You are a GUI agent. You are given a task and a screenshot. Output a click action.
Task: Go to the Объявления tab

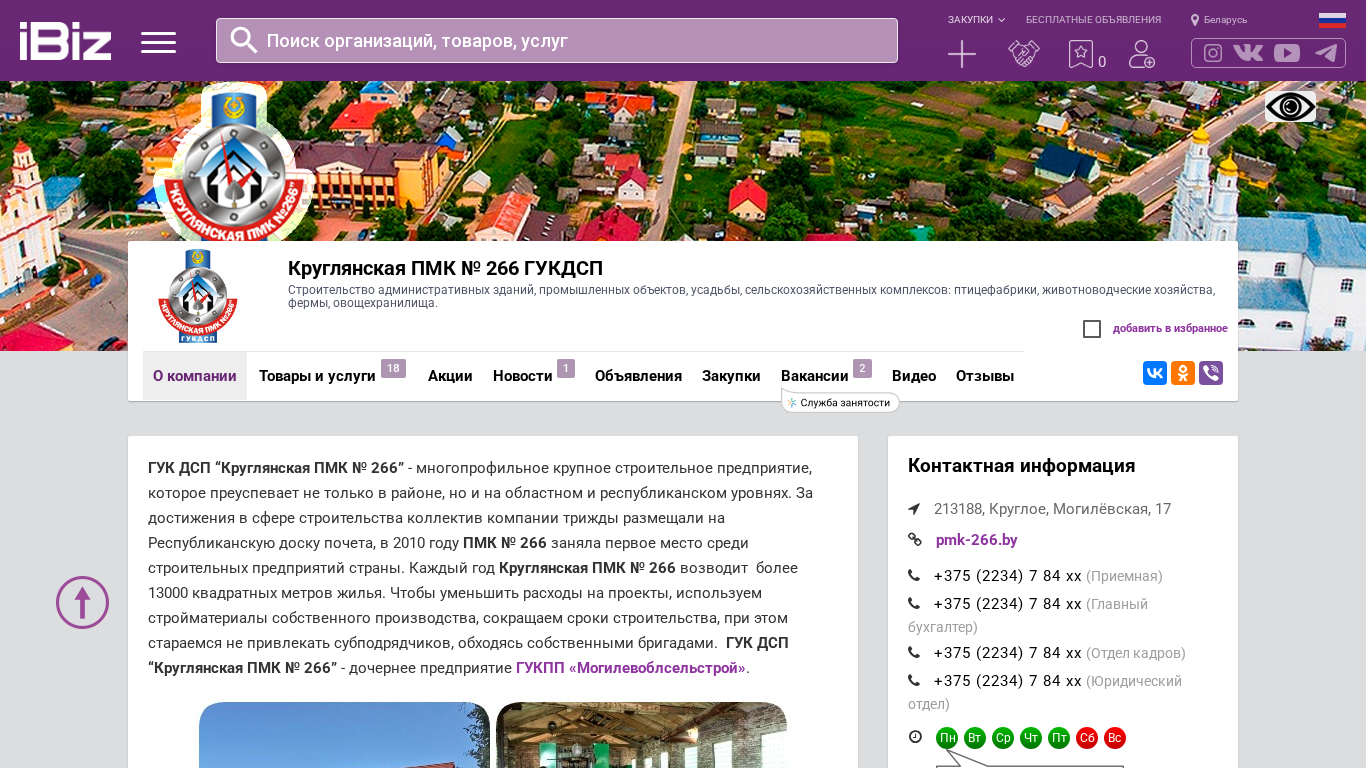(x=638, y=376)
